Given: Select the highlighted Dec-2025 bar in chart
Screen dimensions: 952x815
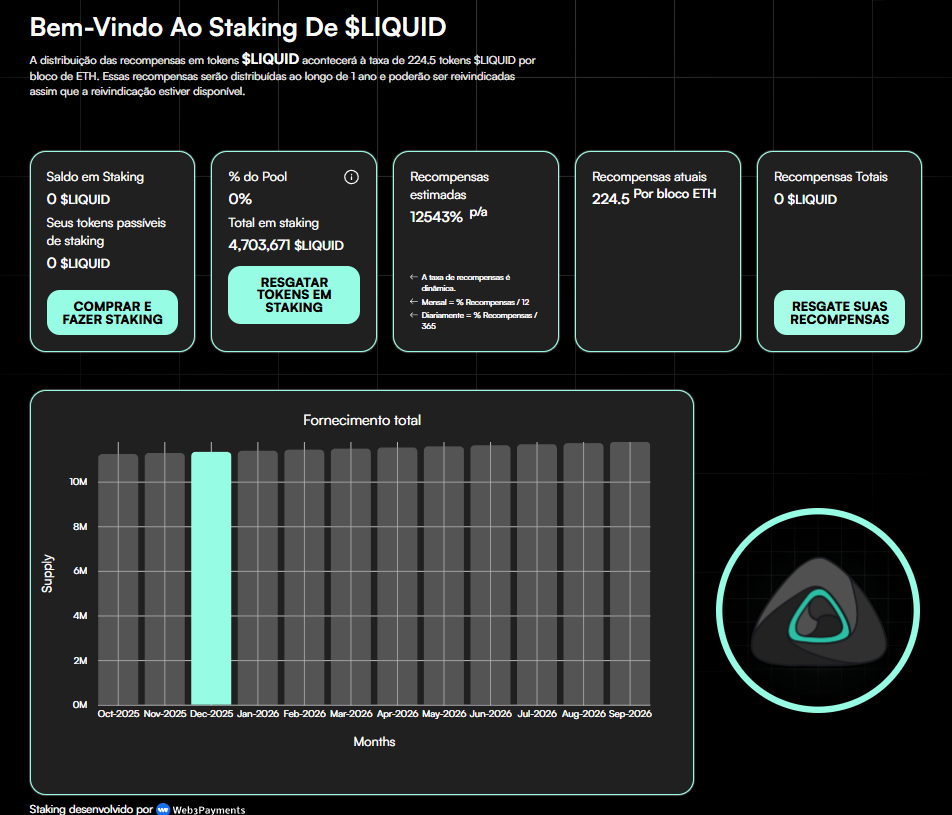Looking at the screenshot, I should [x=211, y=578].
